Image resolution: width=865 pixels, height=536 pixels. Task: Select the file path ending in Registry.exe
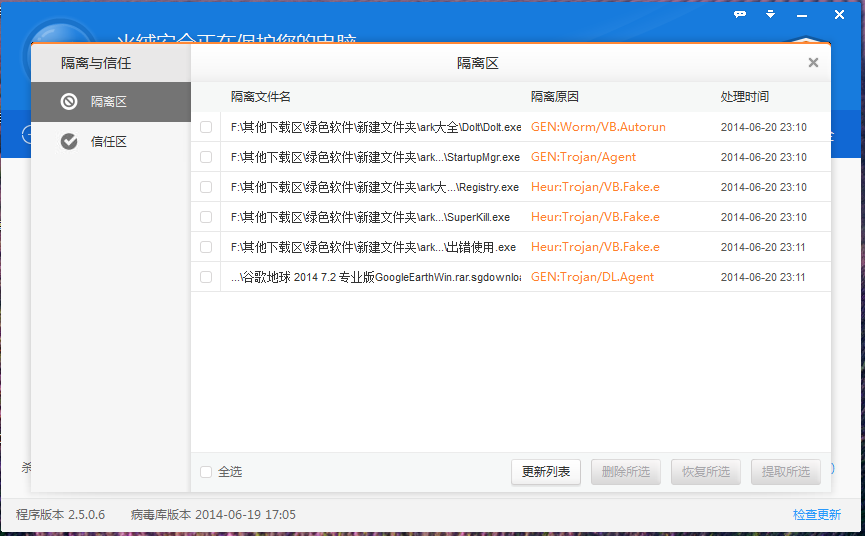pyautogui.click(x=375, y=187)
